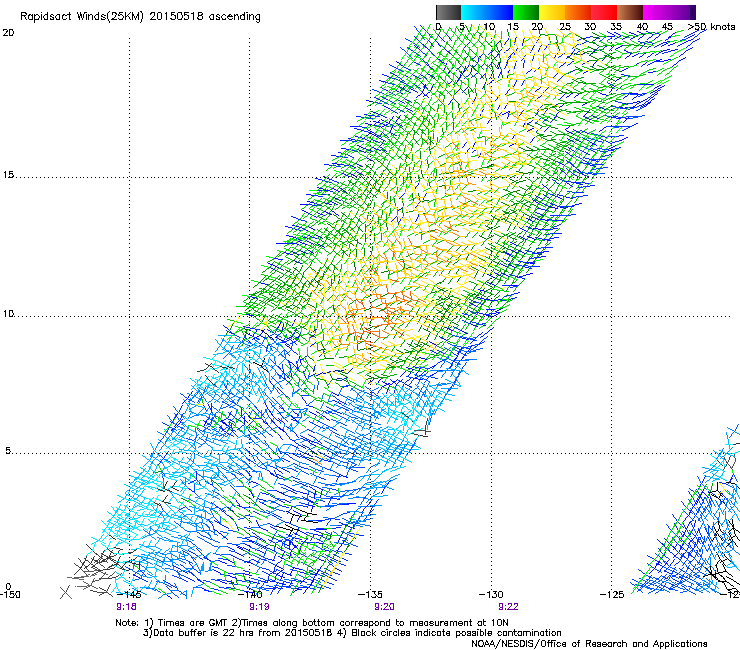The image size is (740, 650).
Task: Click the date text 20150518 ascending
Action: (x=205, y=17)
